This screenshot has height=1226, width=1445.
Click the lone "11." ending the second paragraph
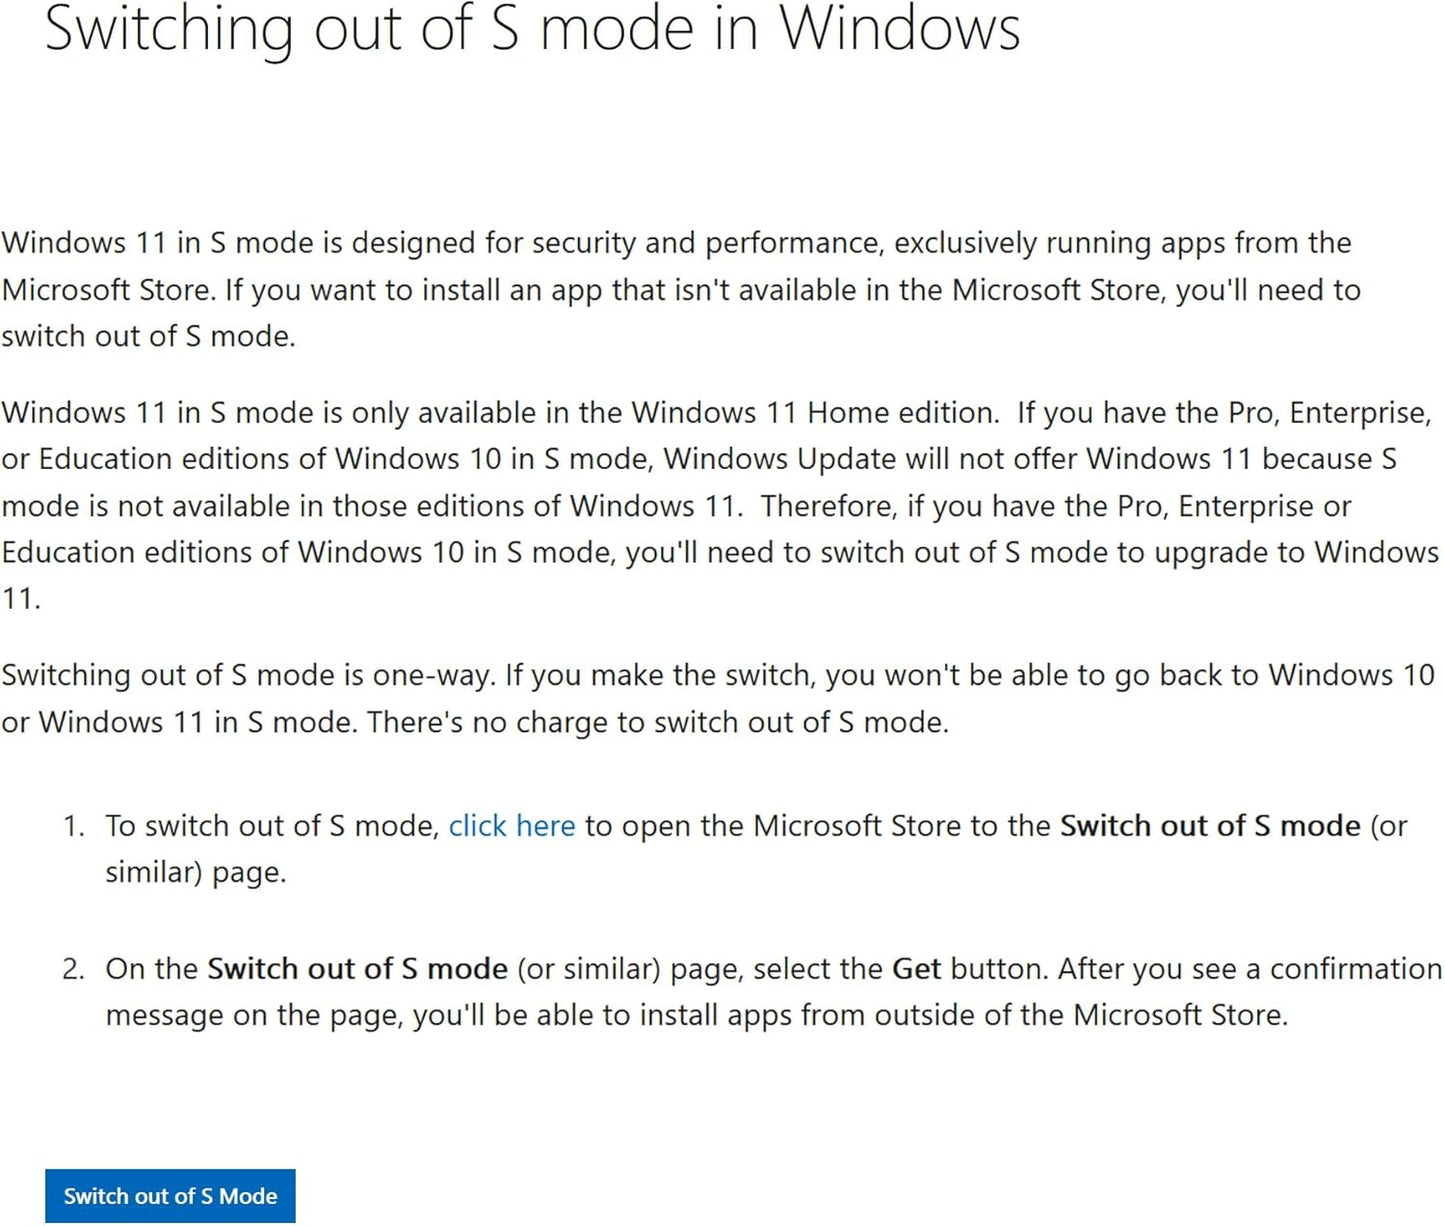tap(21, 599)
